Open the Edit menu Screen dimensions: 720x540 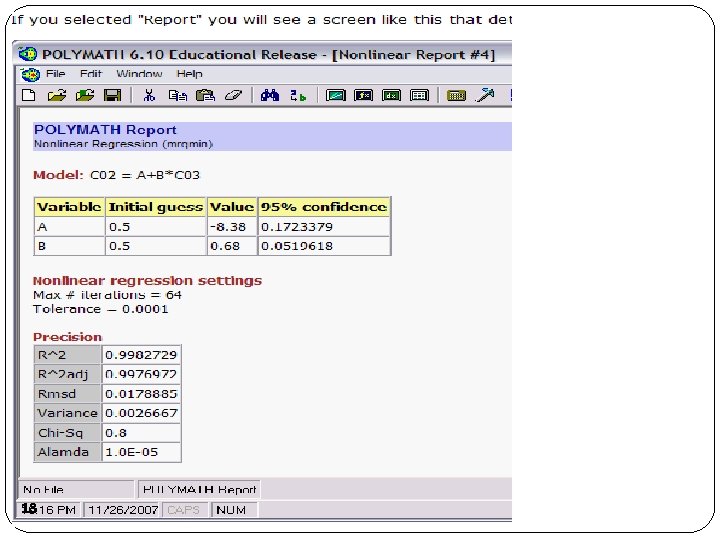(90, 73)
